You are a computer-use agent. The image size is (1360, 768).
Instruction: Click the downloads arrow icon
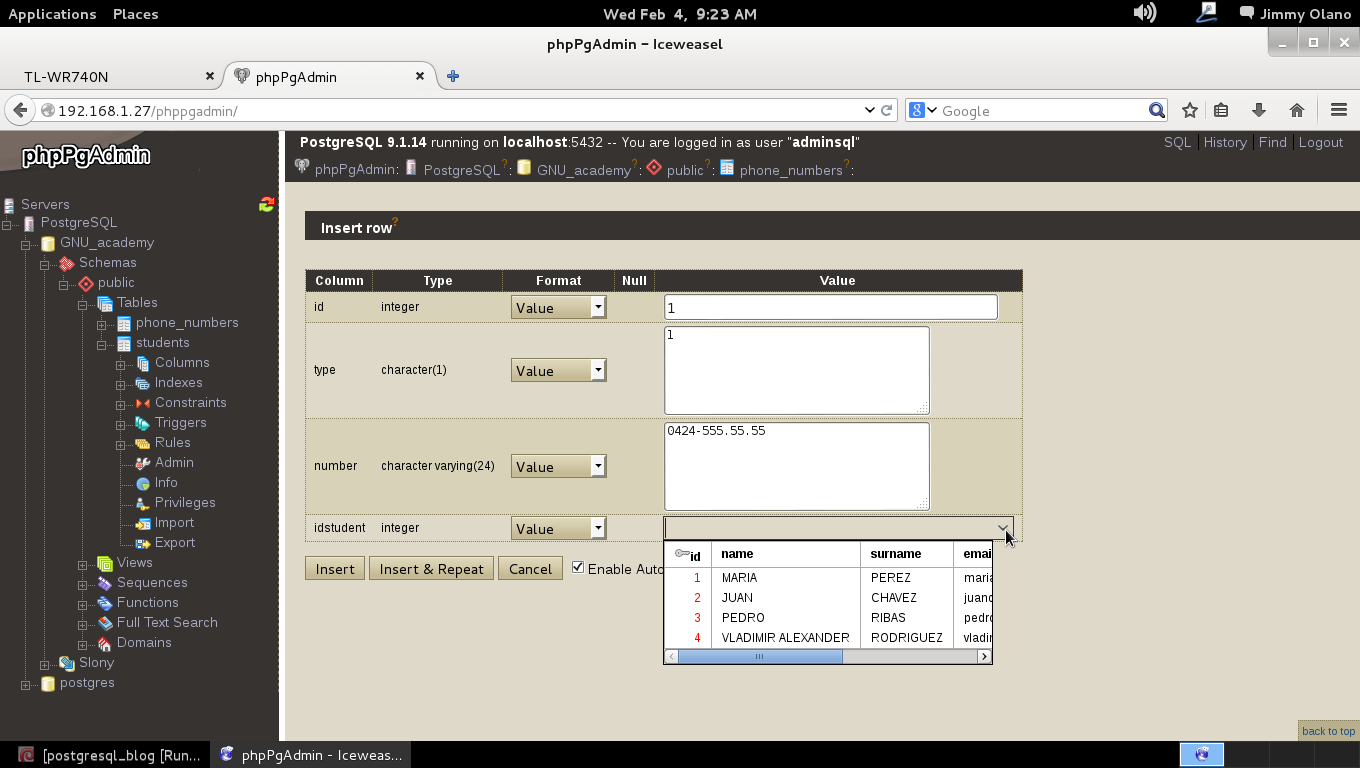(x=1259, y=110)
